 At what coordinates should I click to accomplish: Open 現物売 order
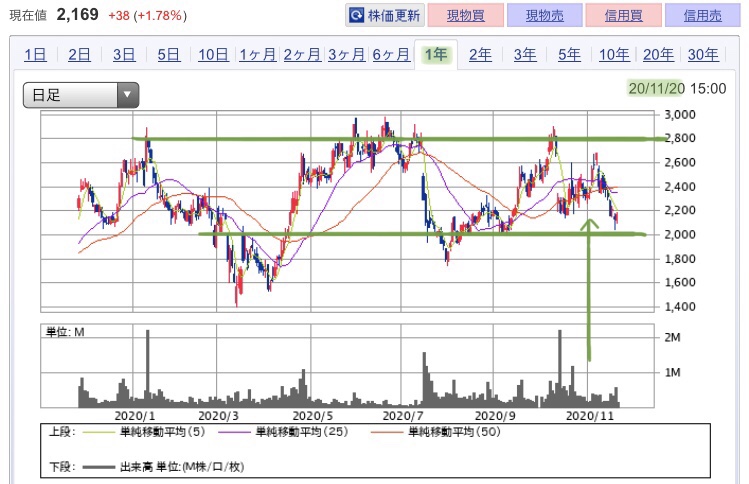tap(545, 16)
